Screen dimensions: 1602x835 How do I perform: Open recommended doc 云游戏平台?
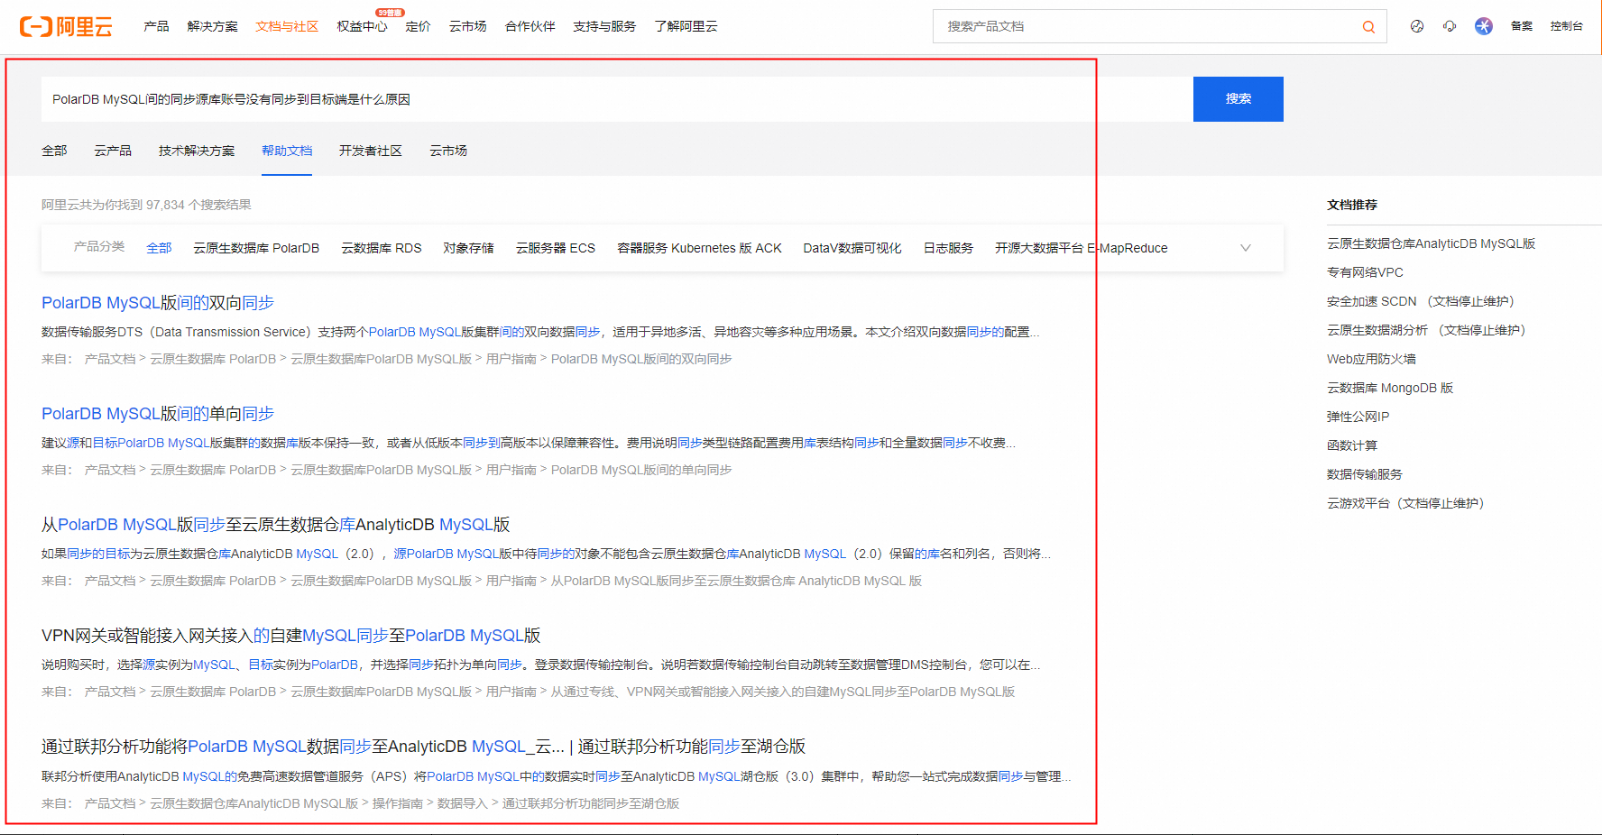[x=1405, y=505]
